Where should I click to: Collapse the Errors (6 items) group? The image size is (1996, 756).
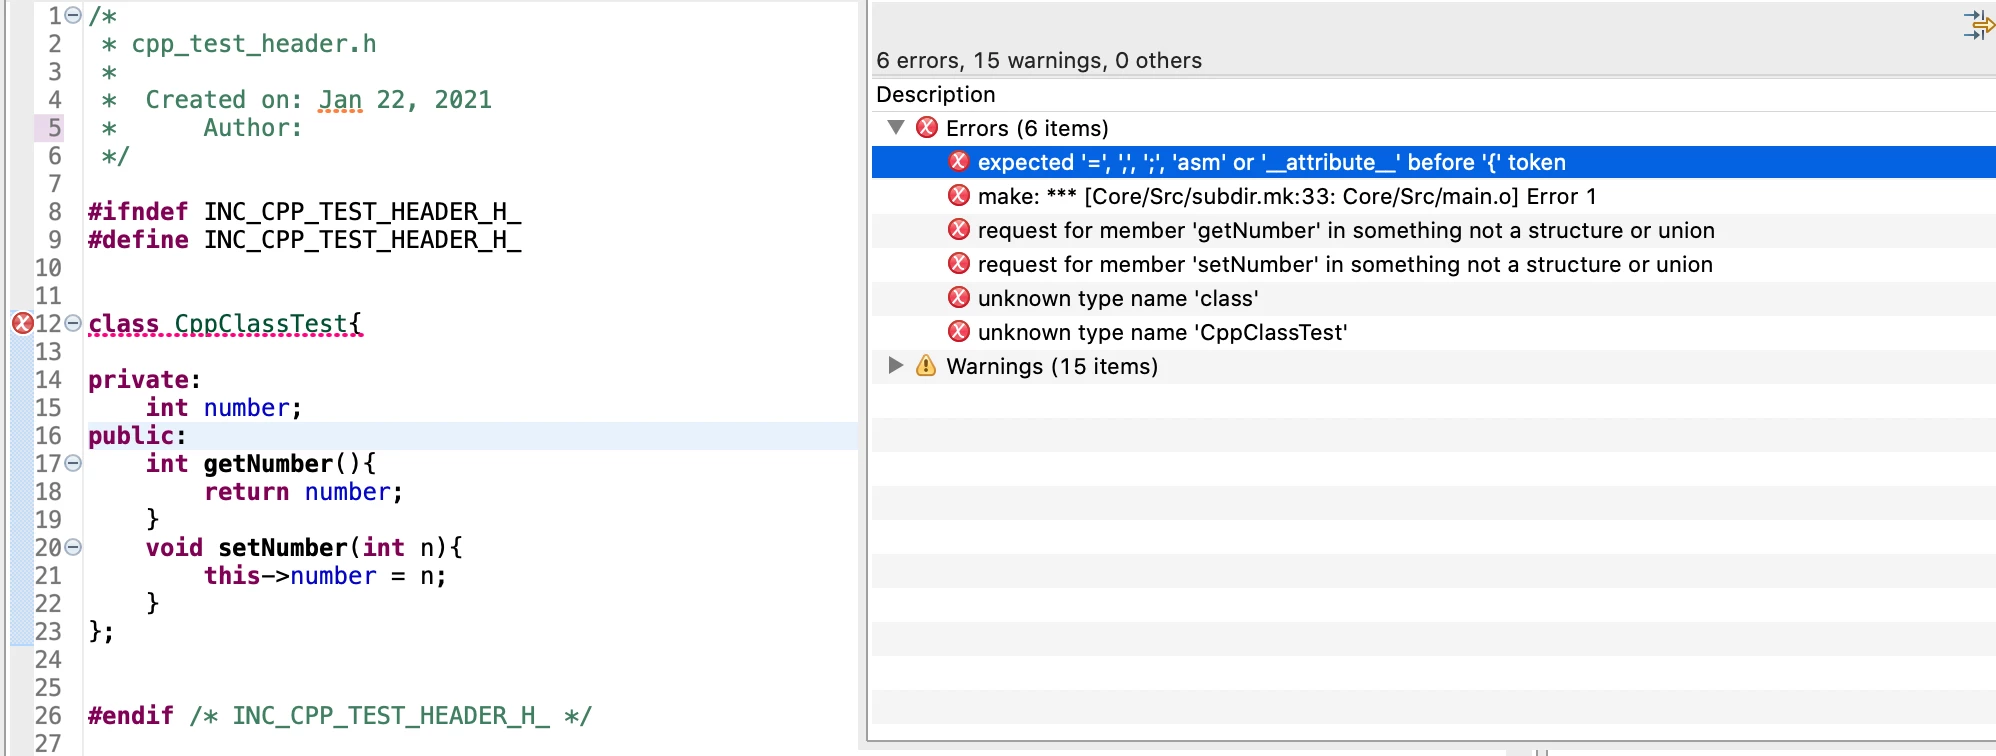(896, 127)
